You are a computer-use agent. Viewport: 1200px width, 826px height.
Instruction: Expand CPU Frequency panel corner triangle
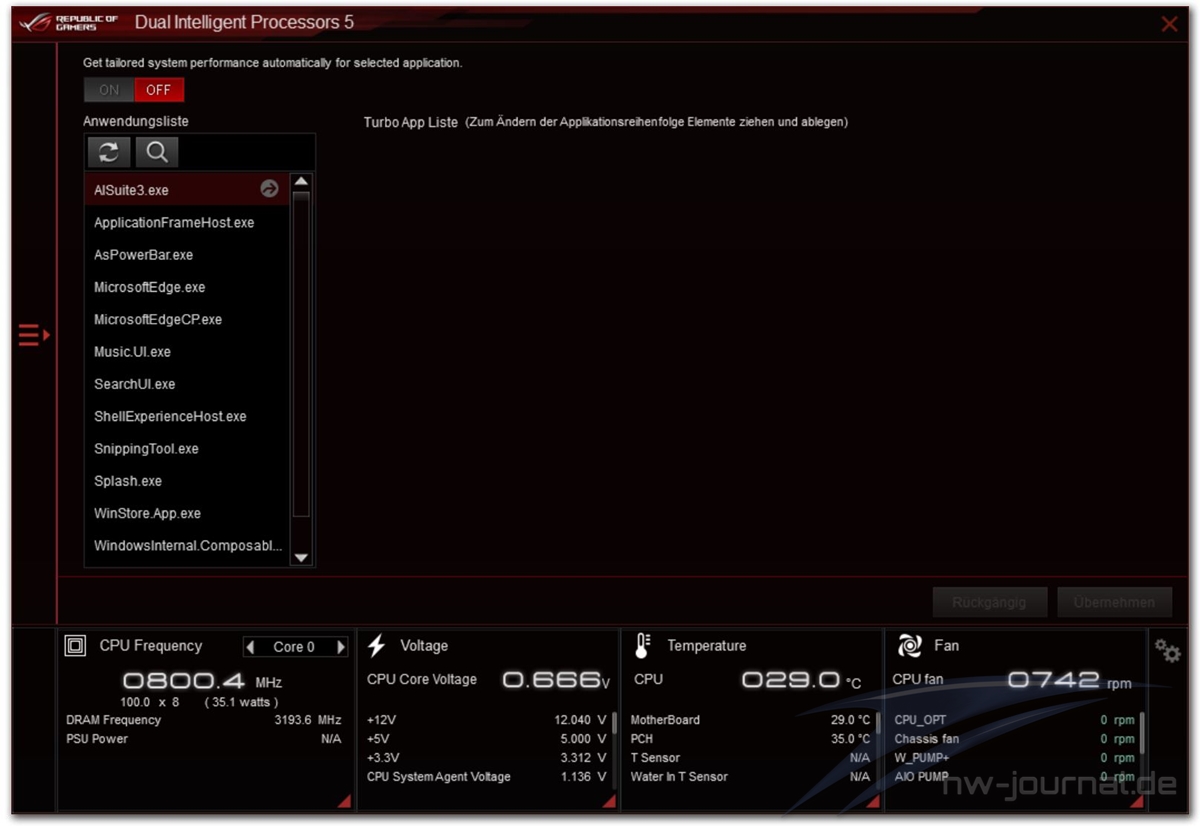click(x=344, y=800)
